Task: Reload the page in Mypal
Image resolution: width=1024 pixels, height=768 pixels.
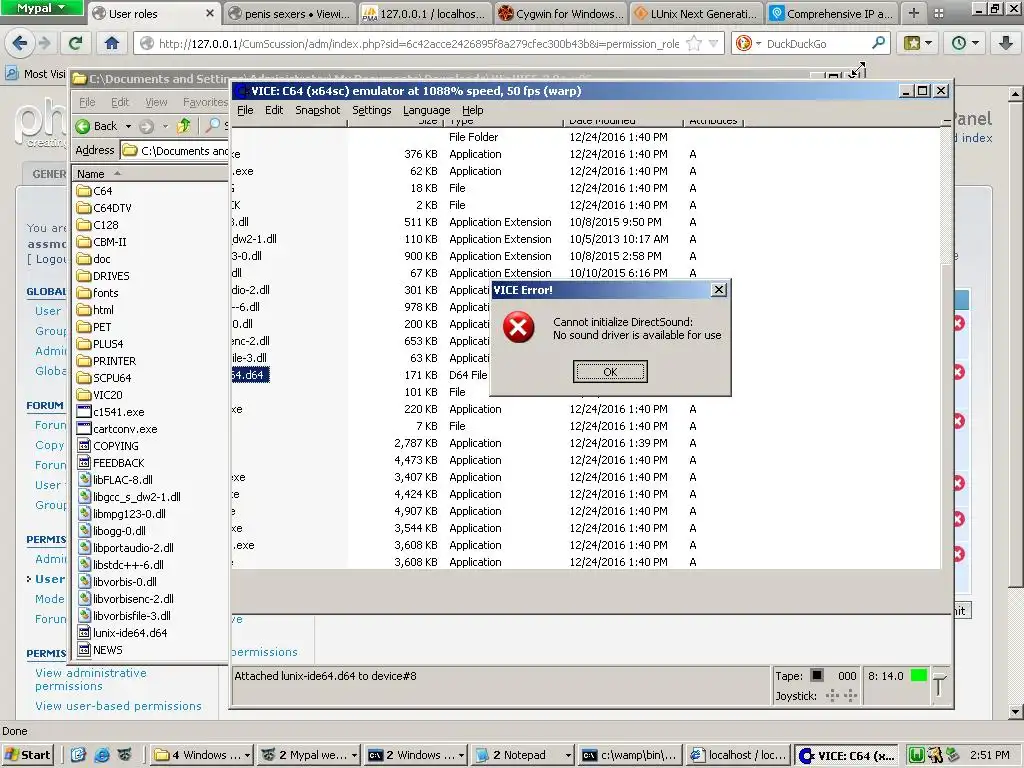Action: 75,43
